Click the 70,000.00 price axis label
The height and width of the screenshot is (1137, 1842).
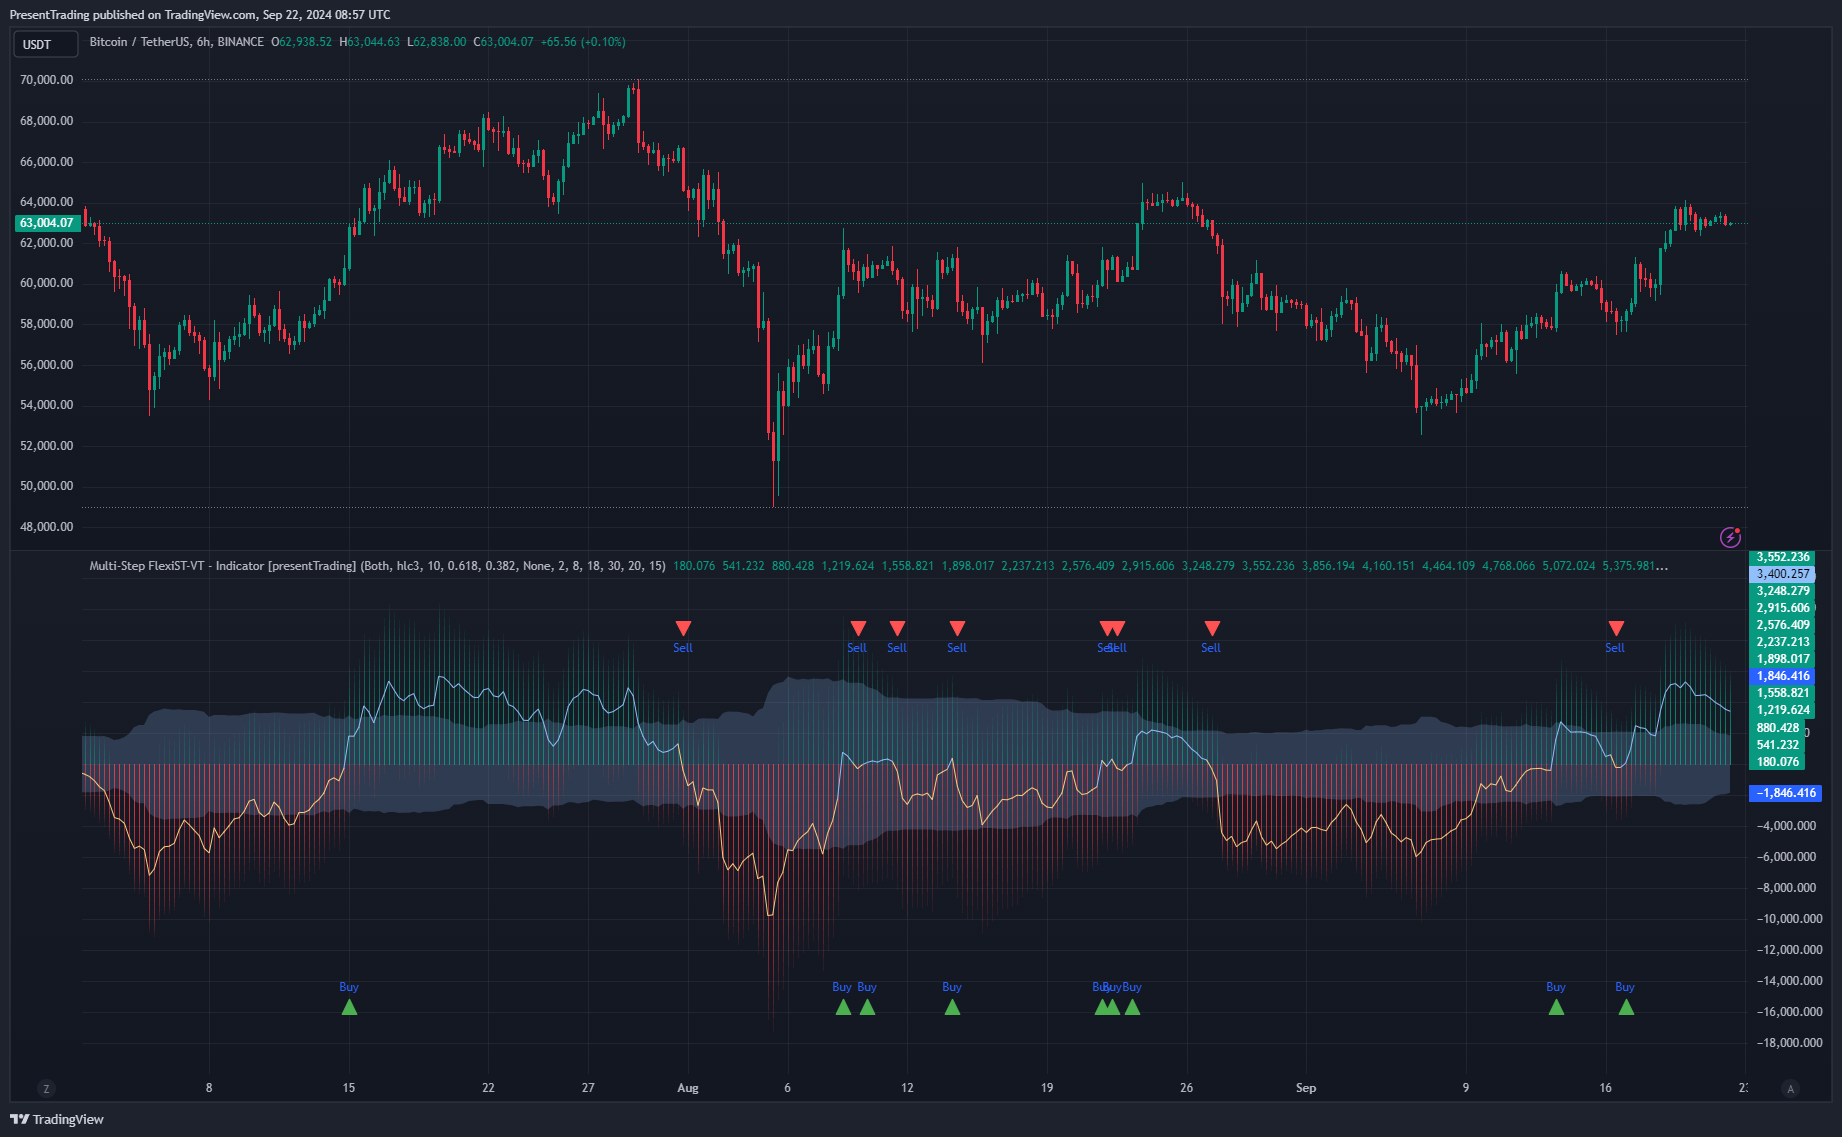(x=47, y=80)
